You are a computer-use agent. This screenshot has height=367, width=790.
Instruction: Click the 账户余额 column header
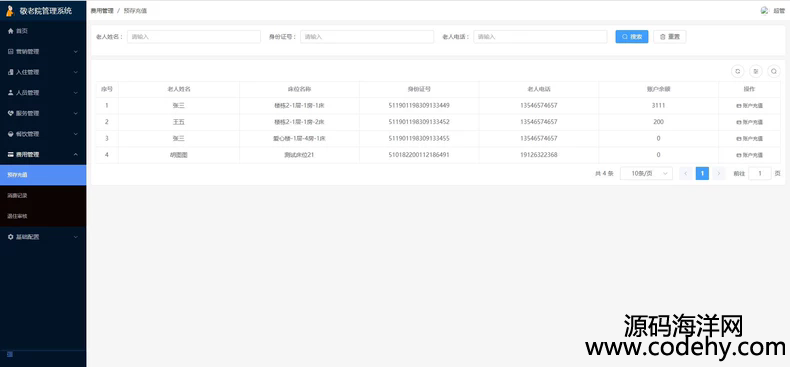pos(659,89)
